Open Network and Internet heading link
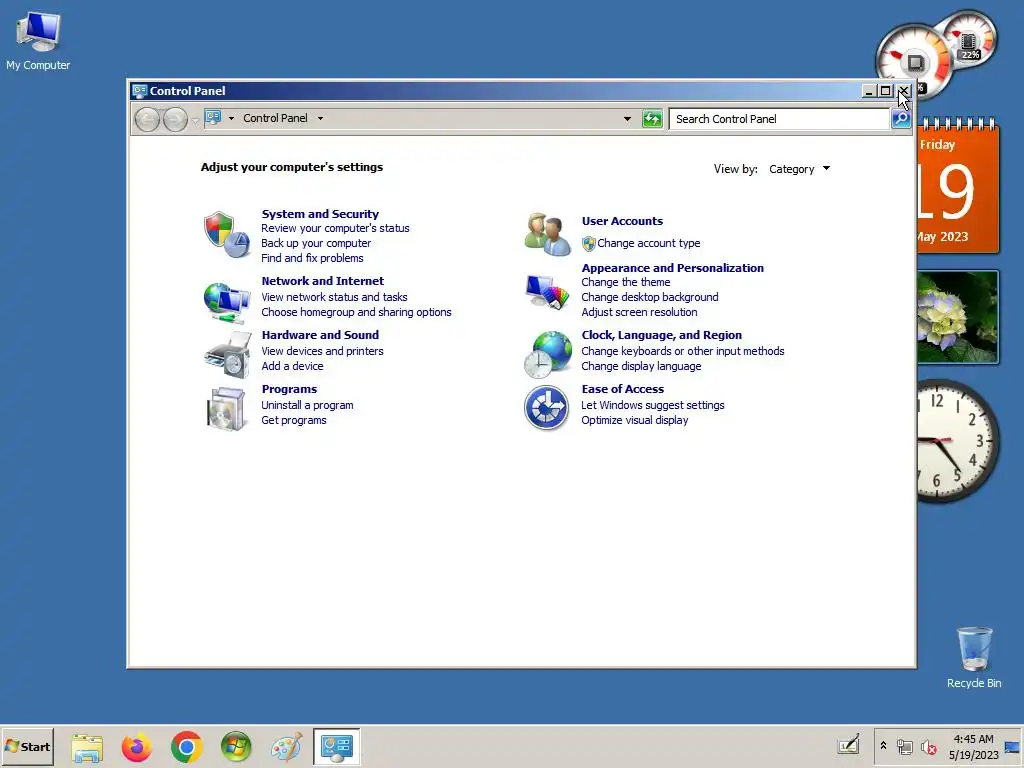 tap(323, 281)
